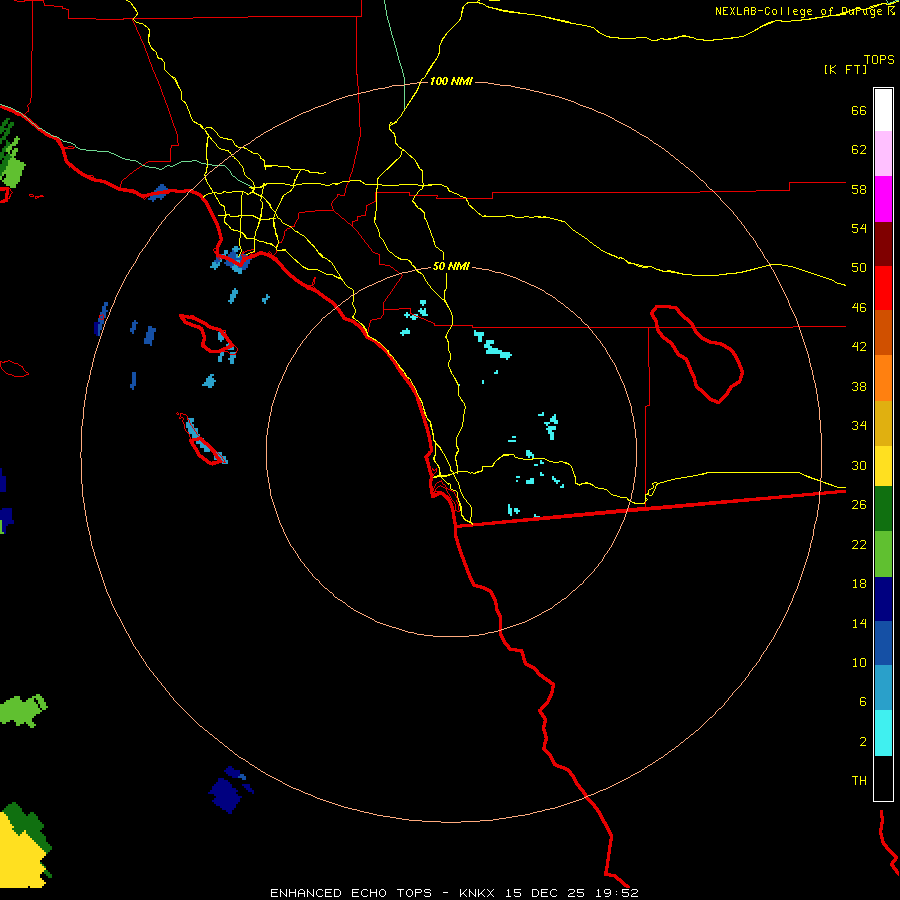Image resolution: width=900 pixels, height=900 pixels.
Task: Click the legend value 50
Action: click(x=859, y=268)
